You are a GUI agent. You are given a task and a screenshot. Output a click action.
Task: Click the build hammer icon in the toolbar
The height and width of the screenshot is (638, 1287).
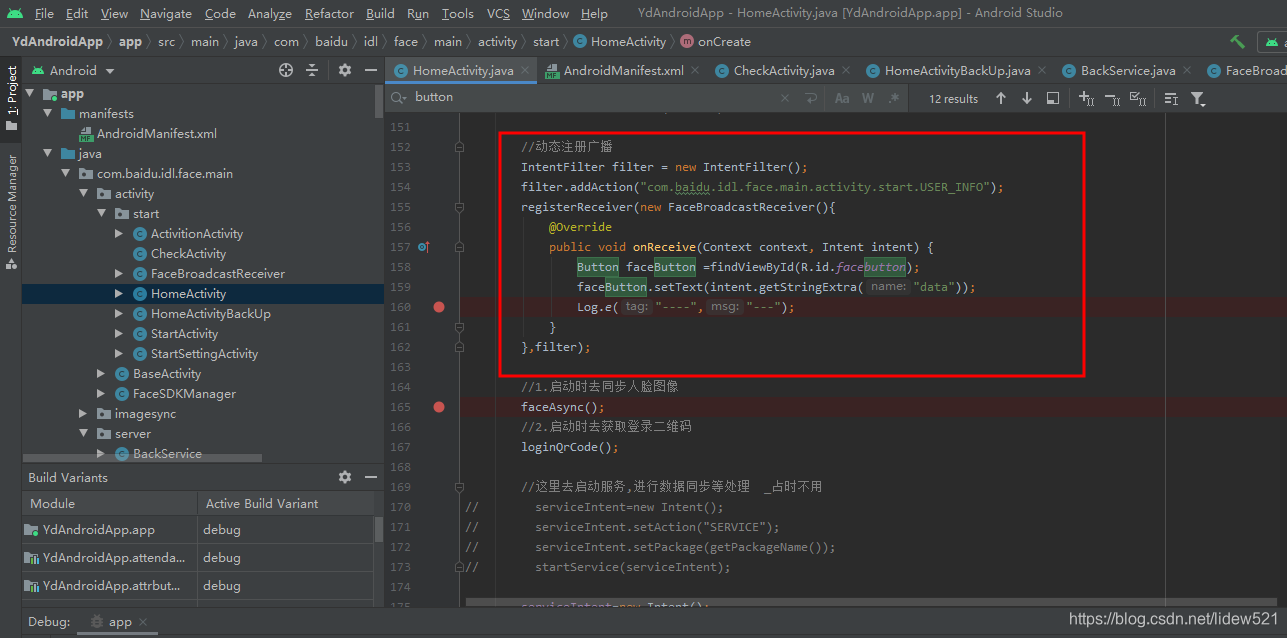tap(1238, 42)
